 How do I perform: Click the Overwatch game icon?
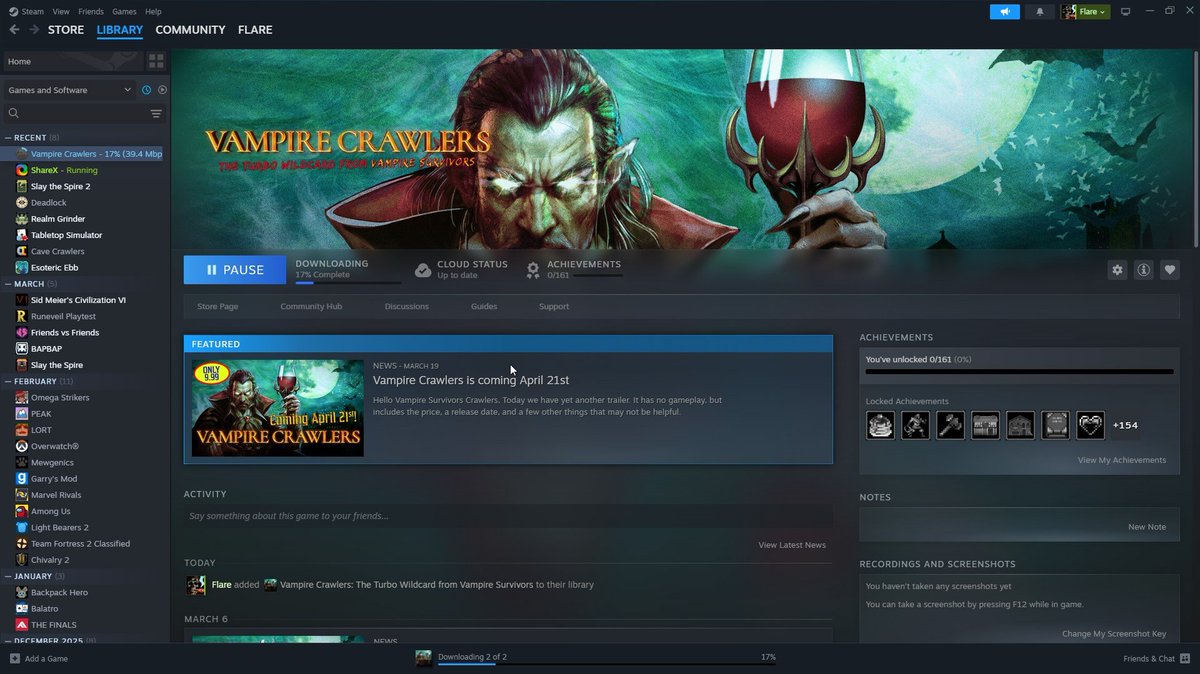click(22, 446)
